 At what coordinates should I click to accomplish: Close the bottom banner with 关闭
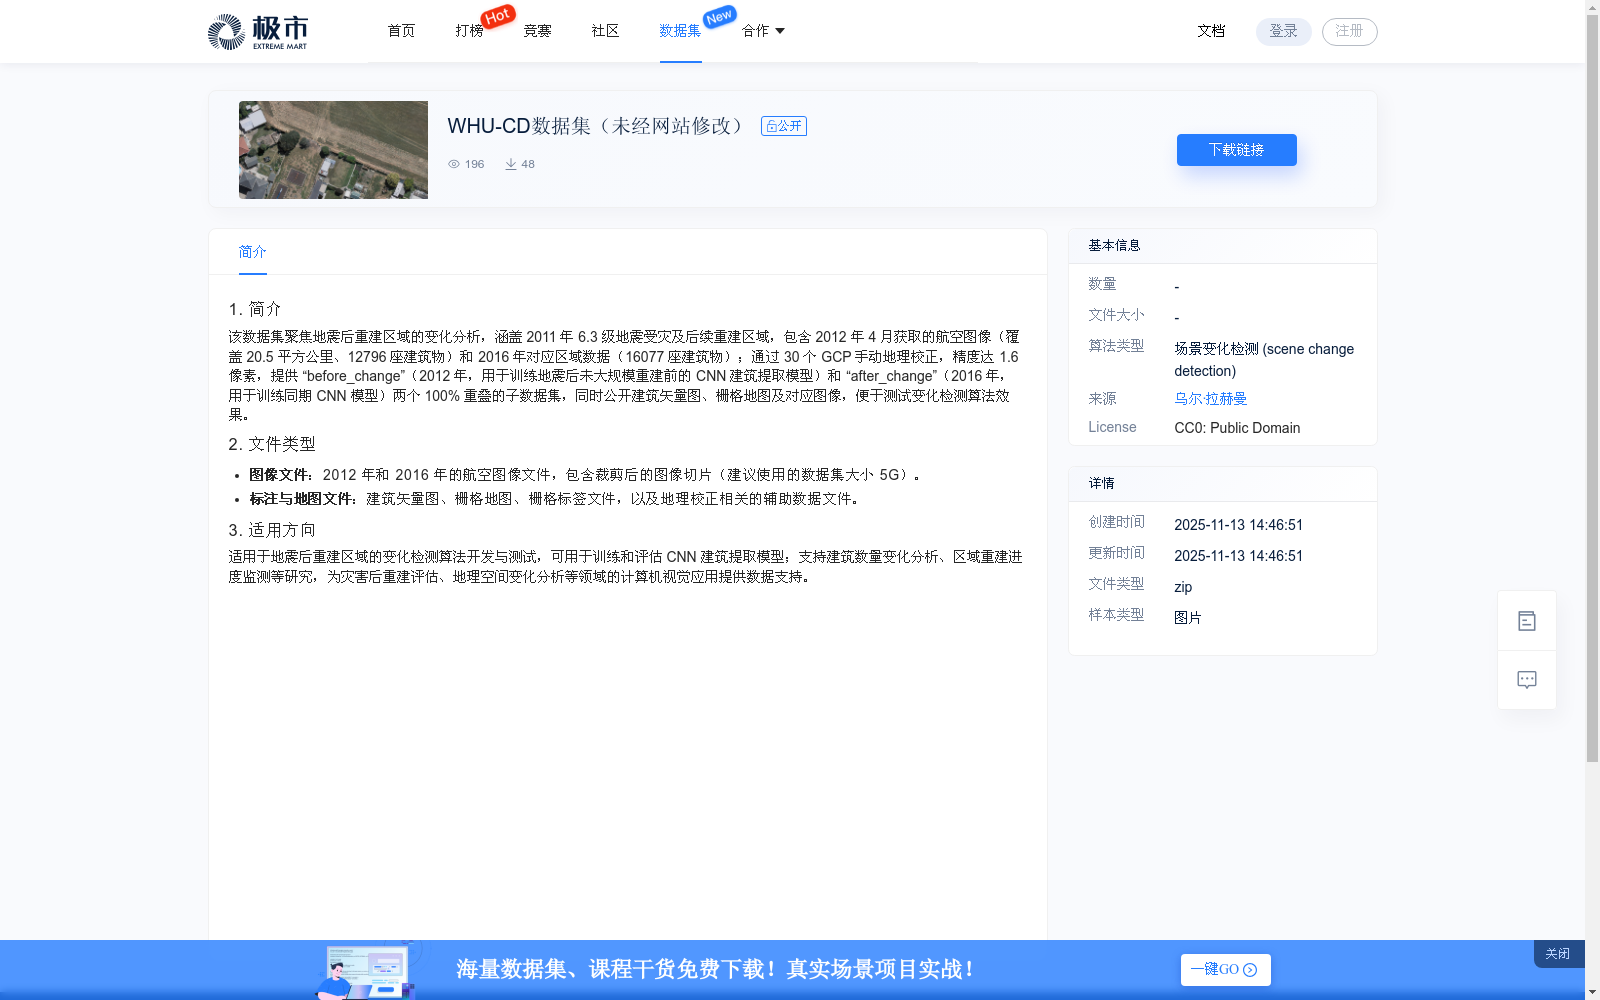click(x=1558, y=954)
